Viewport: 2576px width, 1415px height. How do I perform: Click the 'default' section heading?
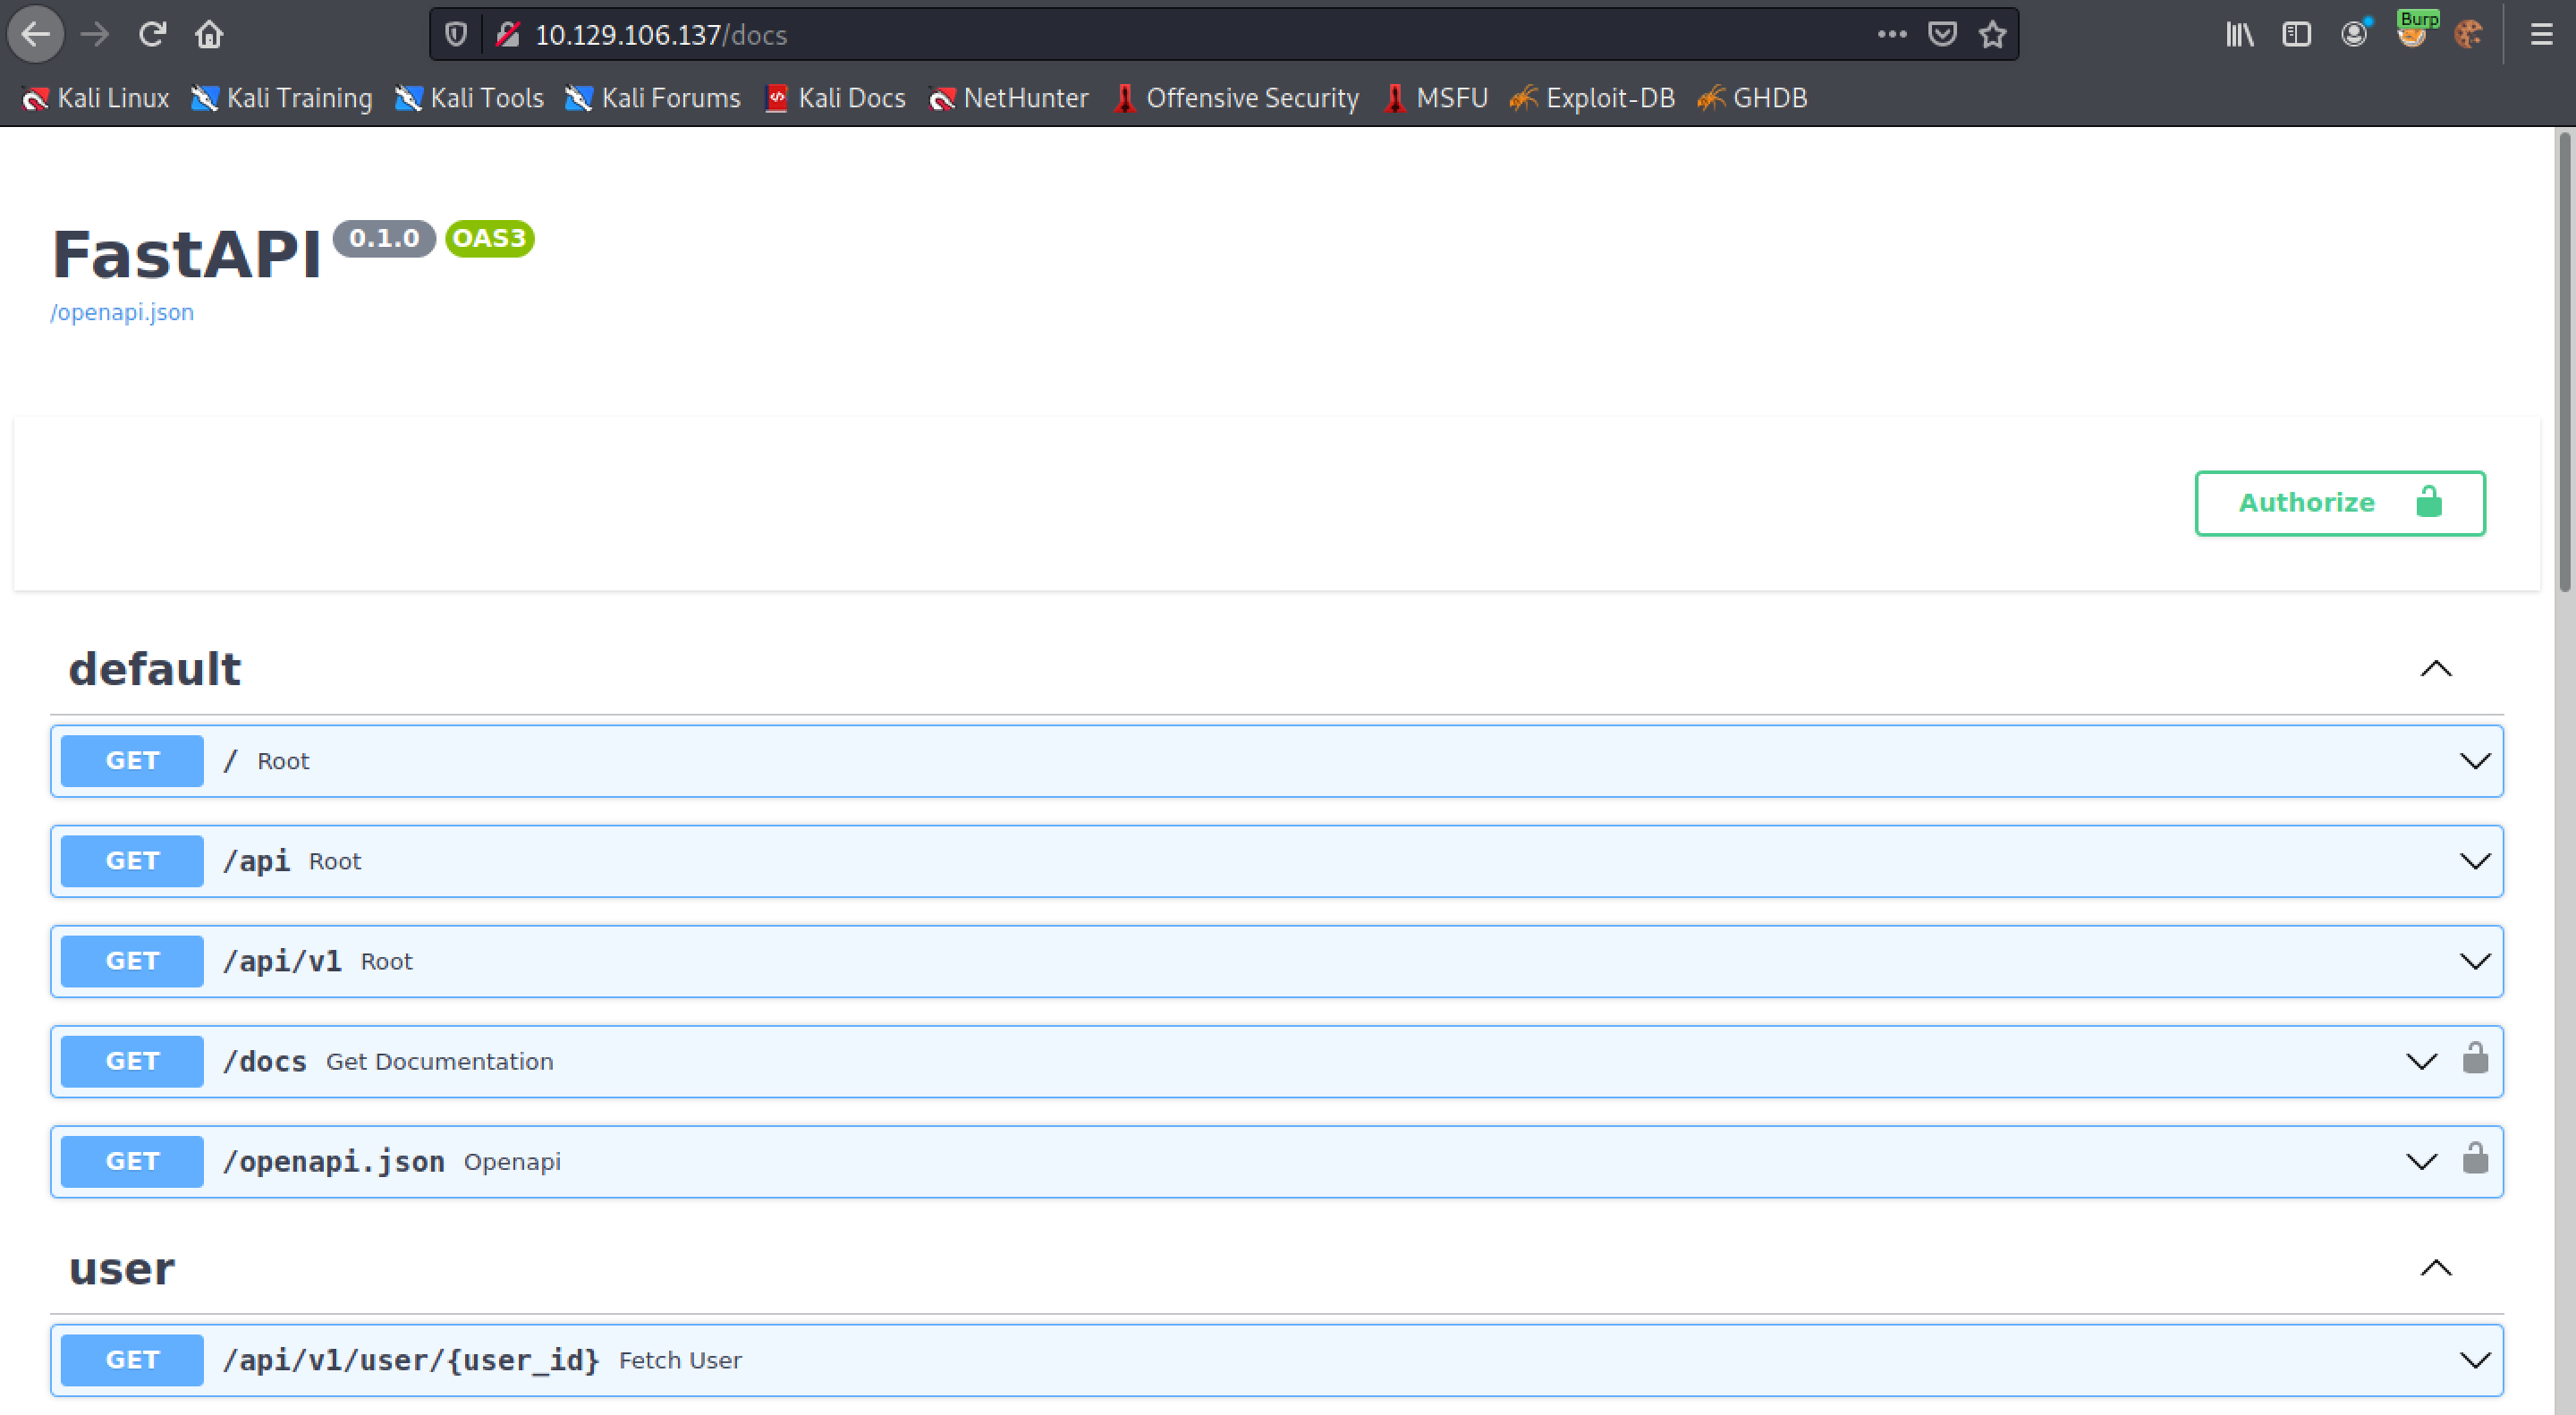pos(154,669)
